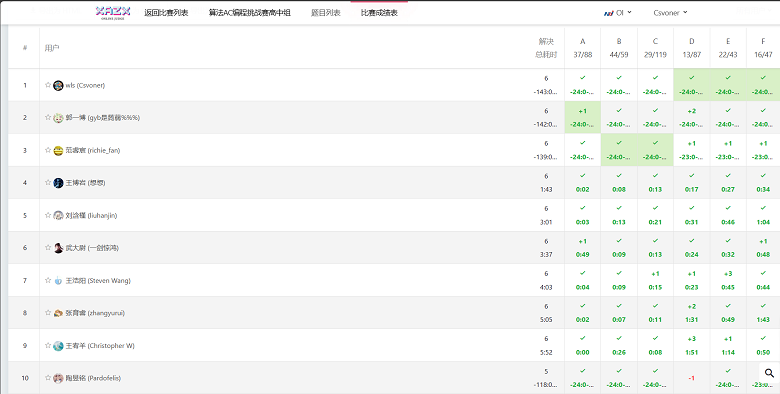The height and width of the screenshot is (394, 780).
Task: Star the user zhangyurui
Action: pos(48,312)
